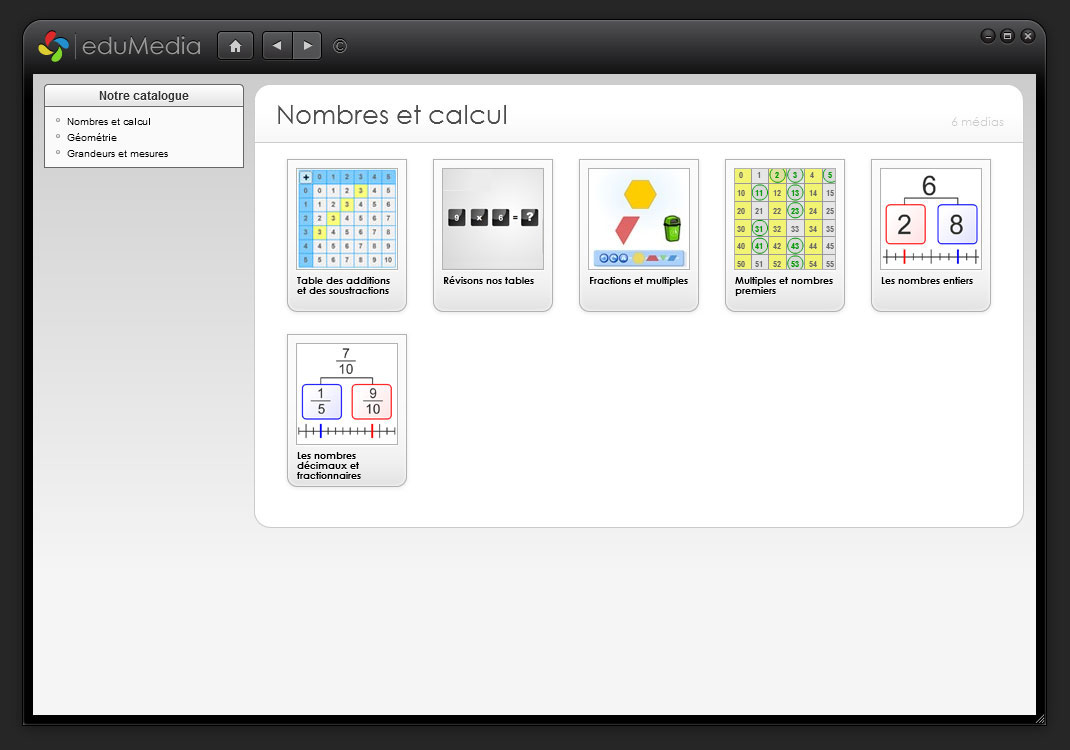Go back with the left arrow button

[x=277, y=46]
